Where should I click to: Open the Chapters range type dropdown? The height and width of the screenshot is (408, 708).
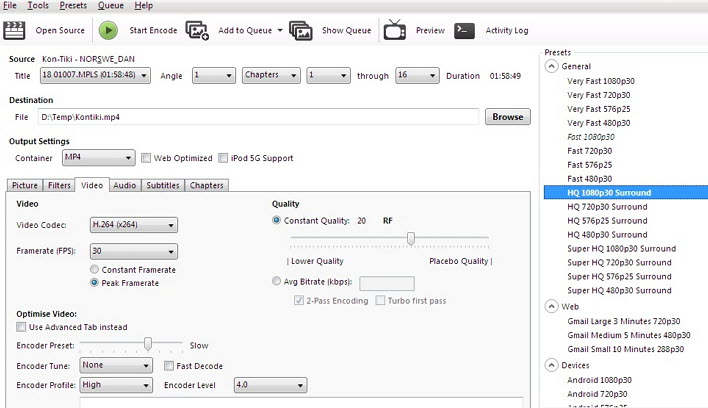coord(271,75)
